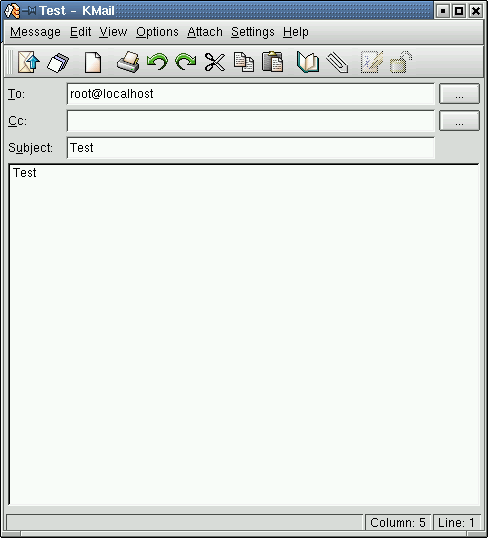Open the Message menu
This screenshot has height=538, width=488.
(35, 32)
